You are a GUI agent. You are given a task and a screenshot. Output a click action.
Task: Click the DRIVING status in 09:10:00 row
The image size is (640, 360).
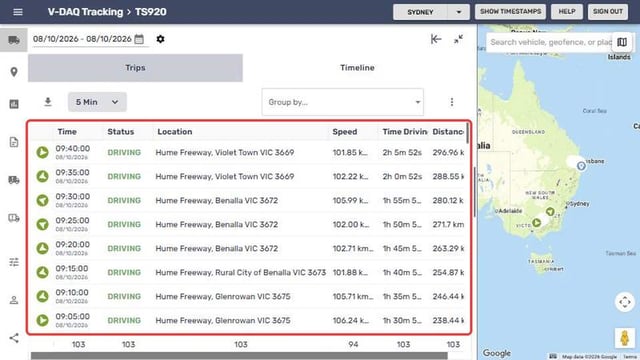[124, 296]
